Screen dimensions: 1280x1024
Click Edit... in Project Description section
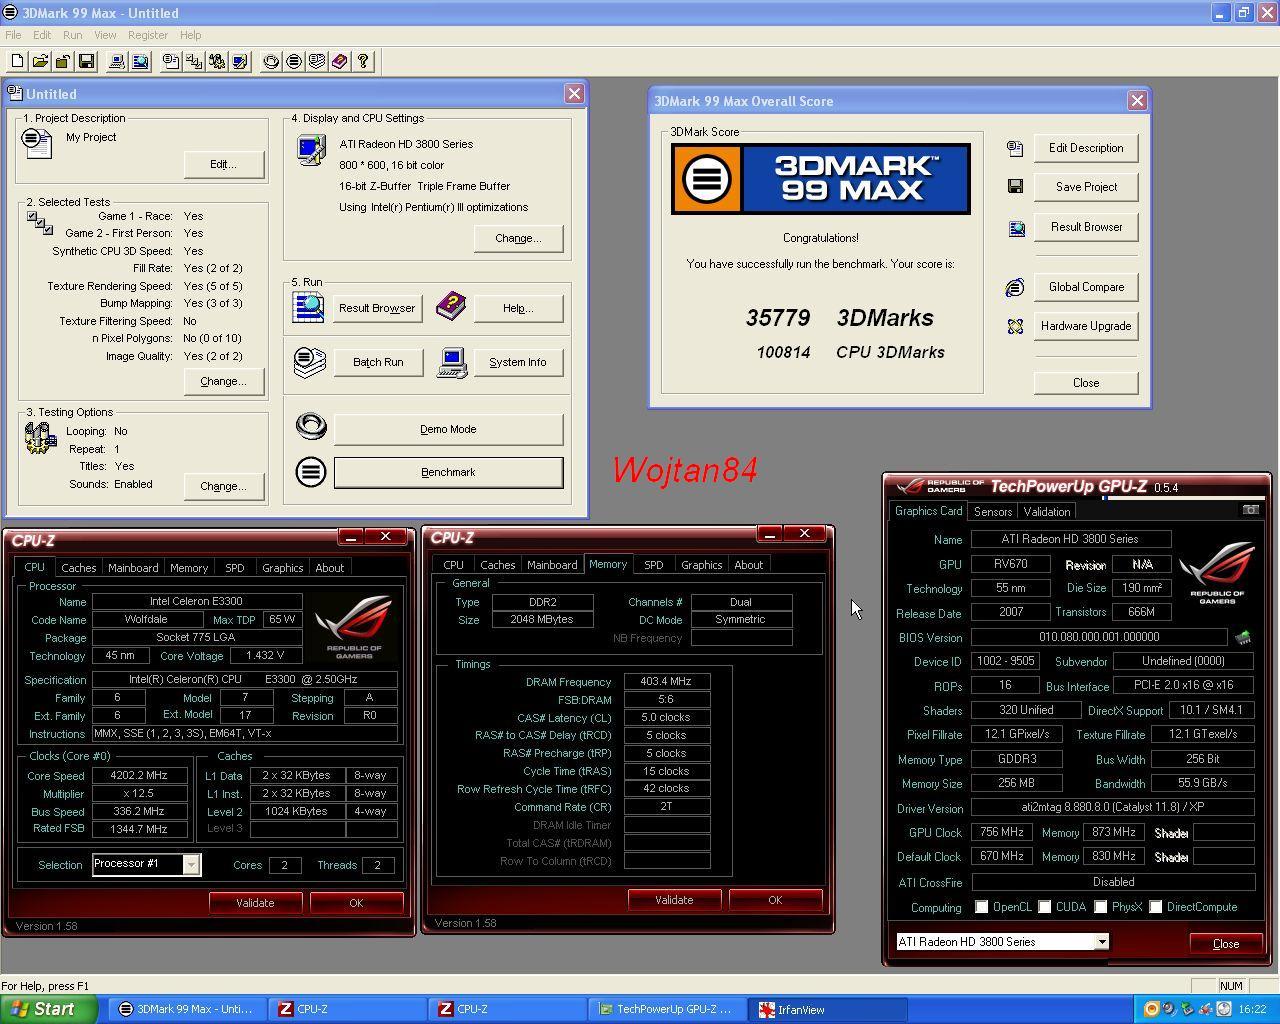tap(224, 164)
